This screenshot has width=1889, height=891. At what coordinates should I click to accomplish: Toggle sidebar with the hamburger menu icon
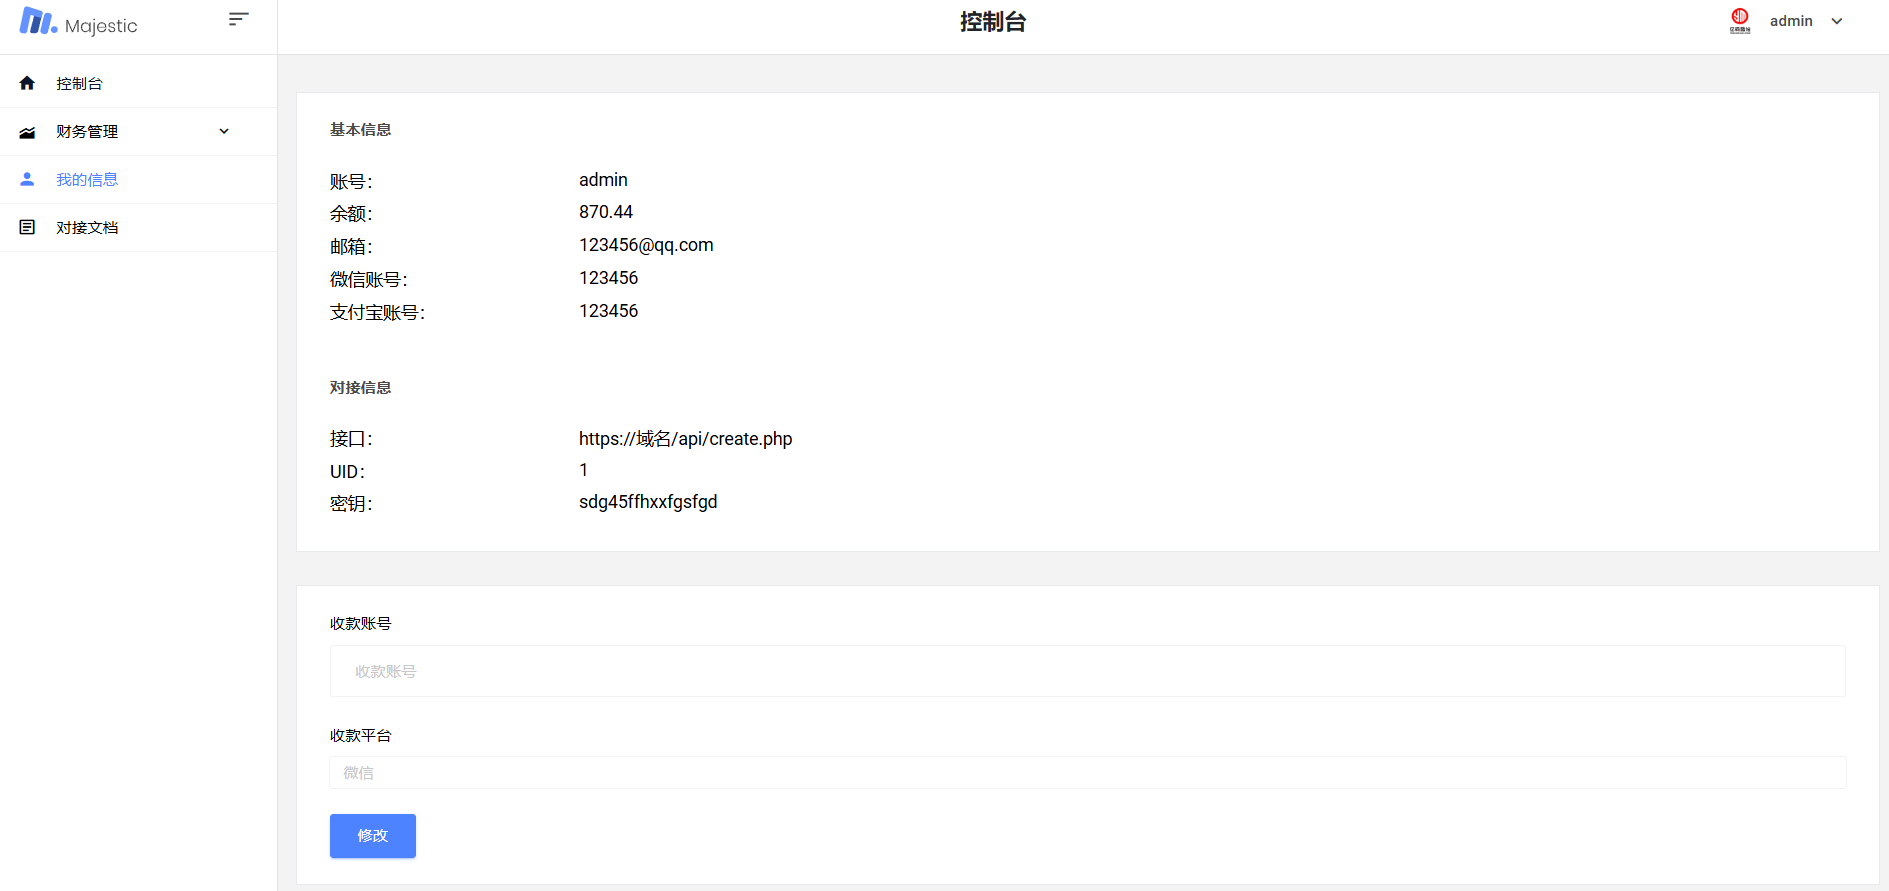pyautogui.click(x=238, y=19)
